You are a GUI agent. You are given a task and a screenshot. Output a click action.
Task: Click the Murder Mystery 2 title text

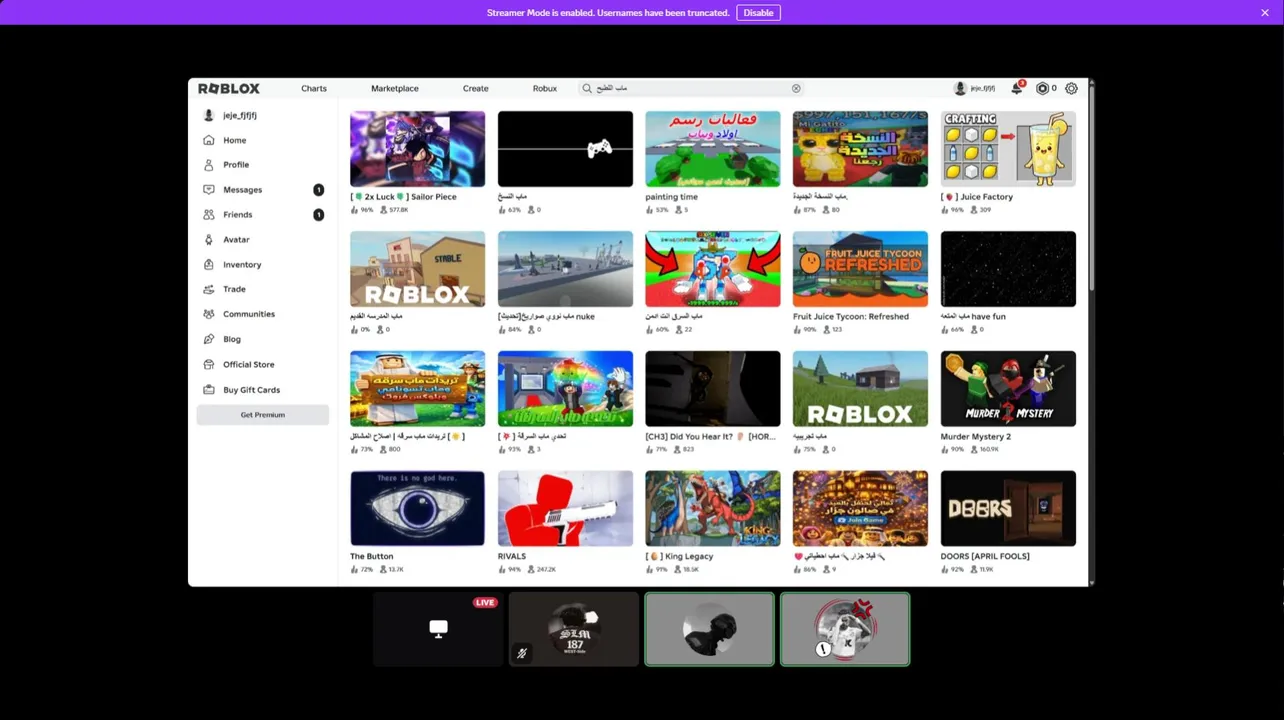tap(975, 436)
